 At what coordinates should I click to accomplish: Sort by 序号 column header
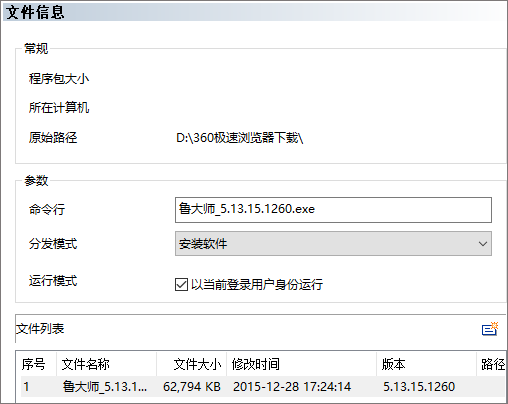point(36,364)
